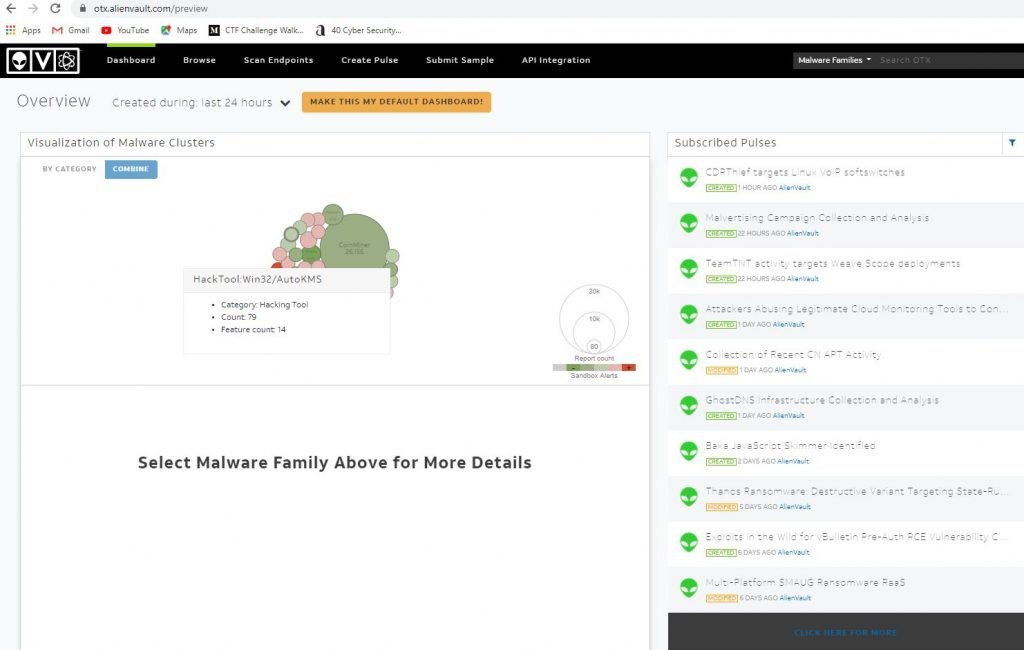Image resolution: width=1024 pixels, height=650 pixels.
Task: Open the Apps bookmark grid icon
Action: [10, 30]
